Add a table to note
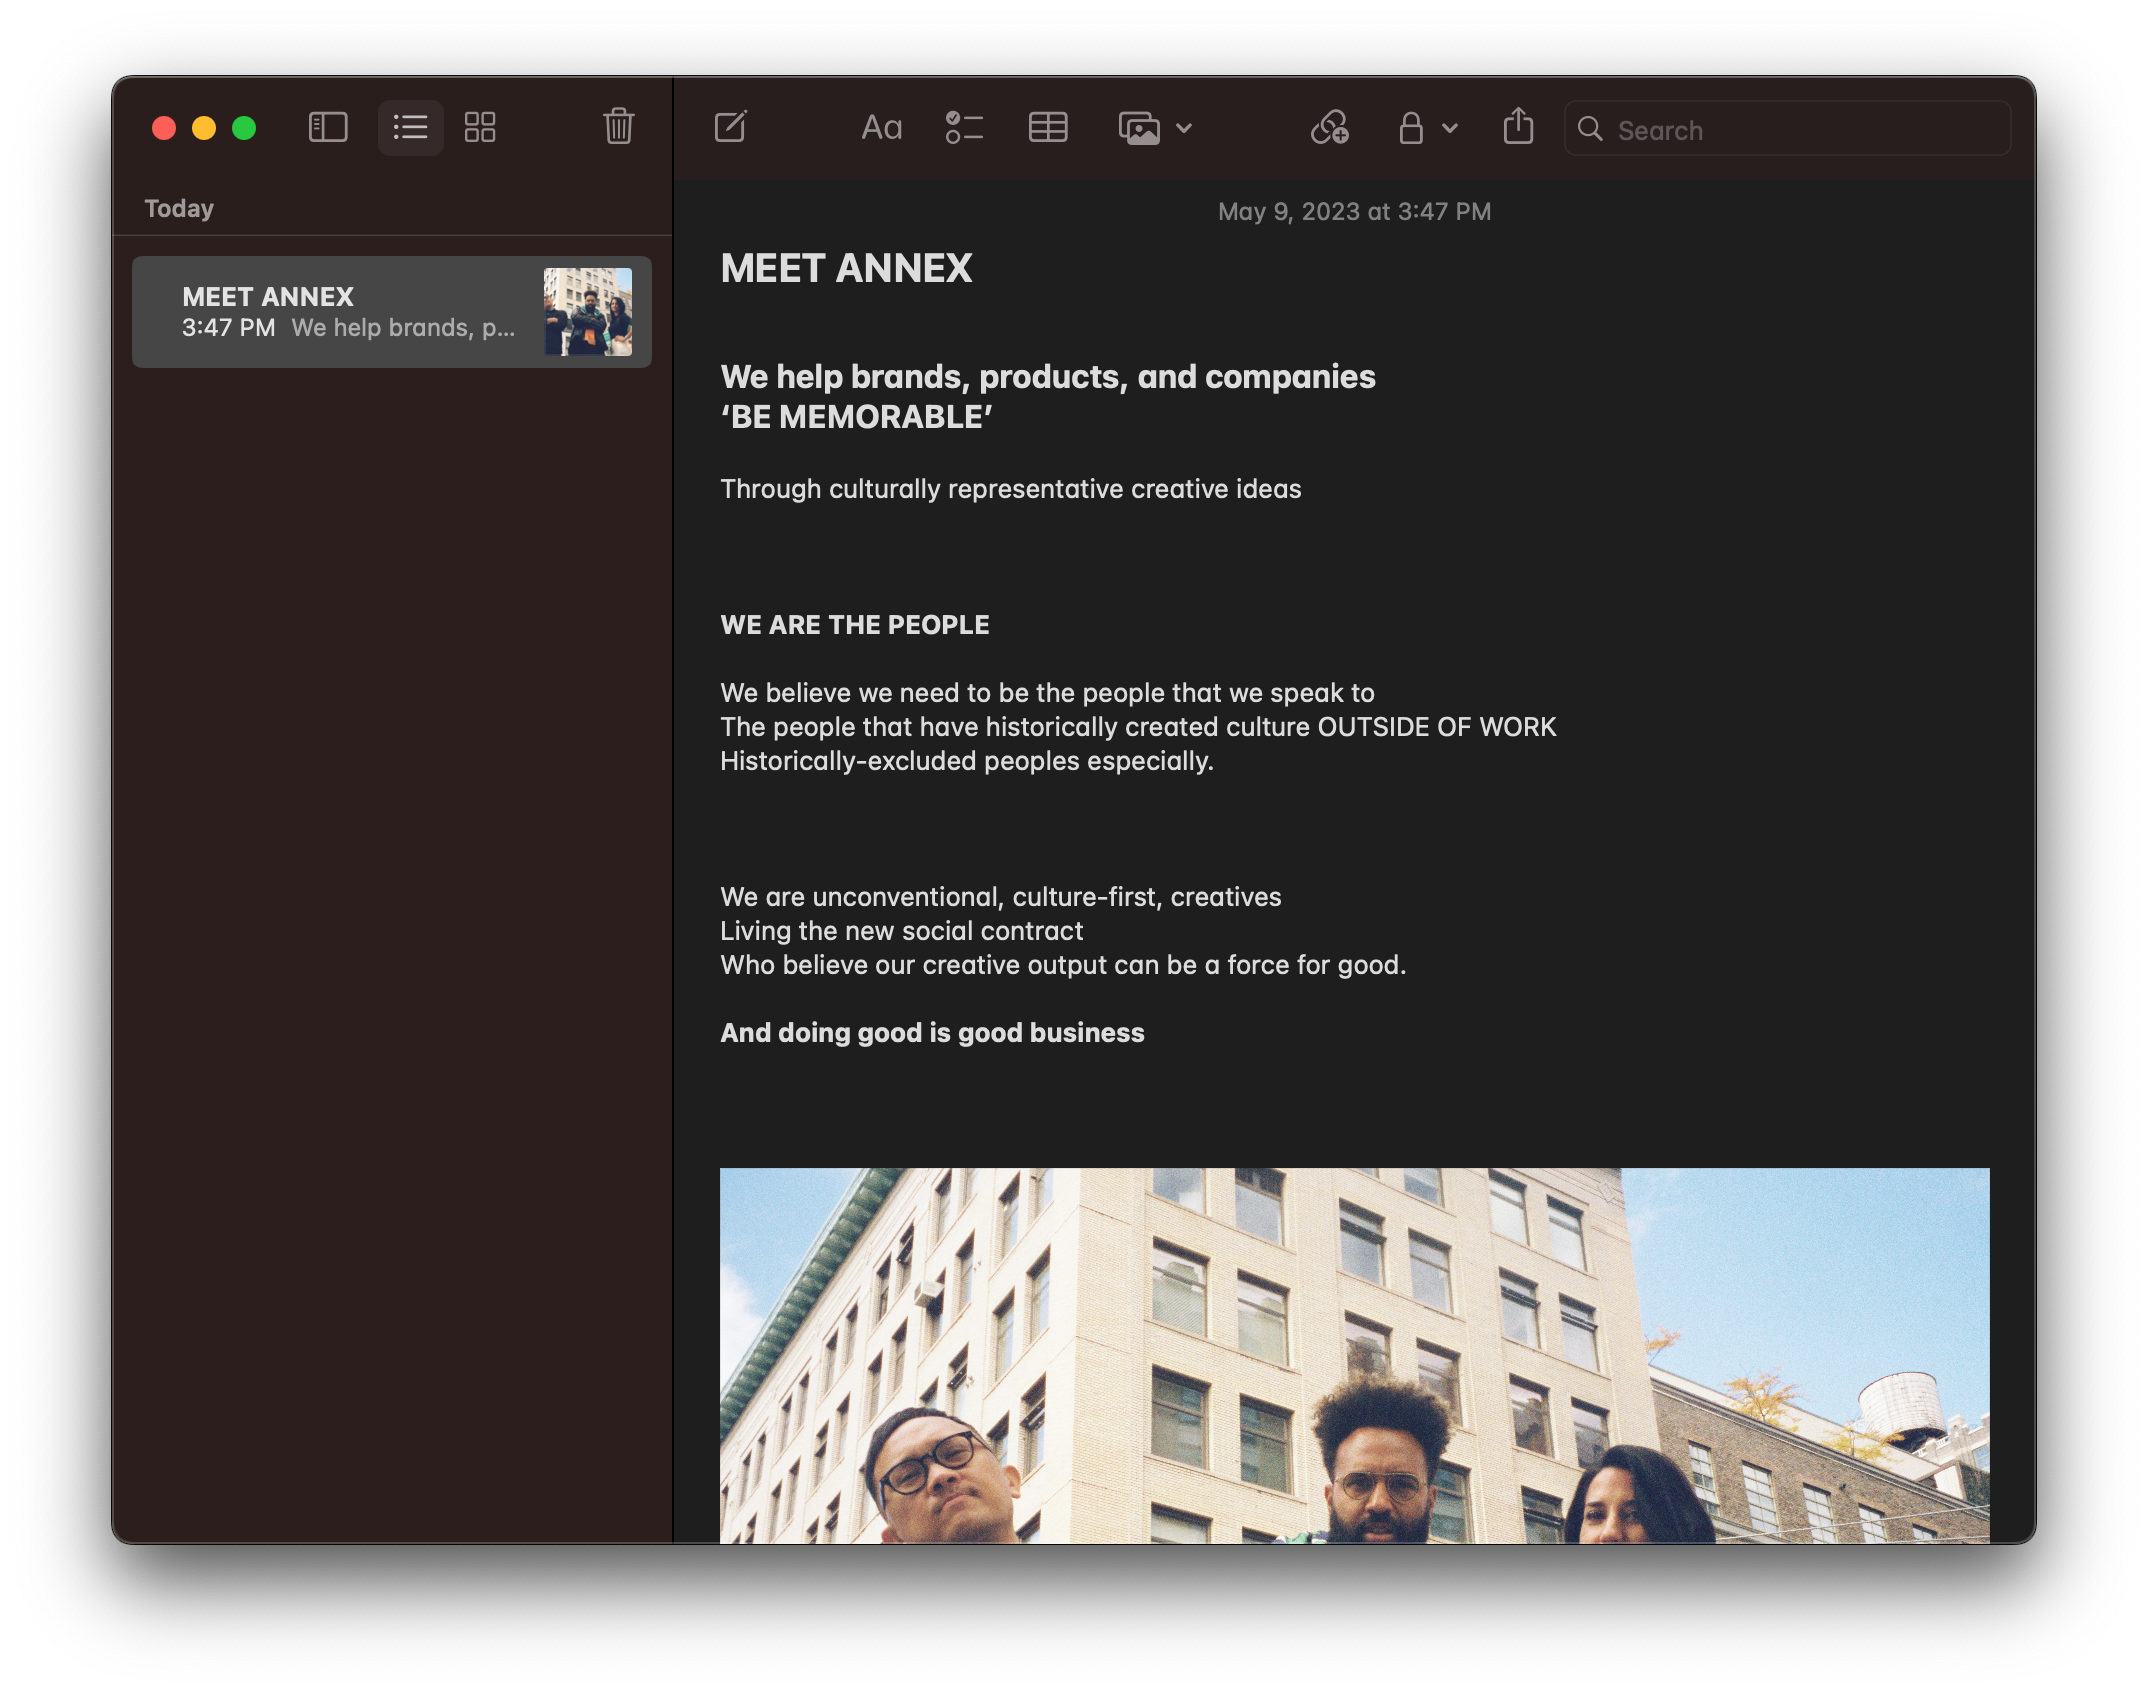Screen dimensions: 2148x1692 1048,128
